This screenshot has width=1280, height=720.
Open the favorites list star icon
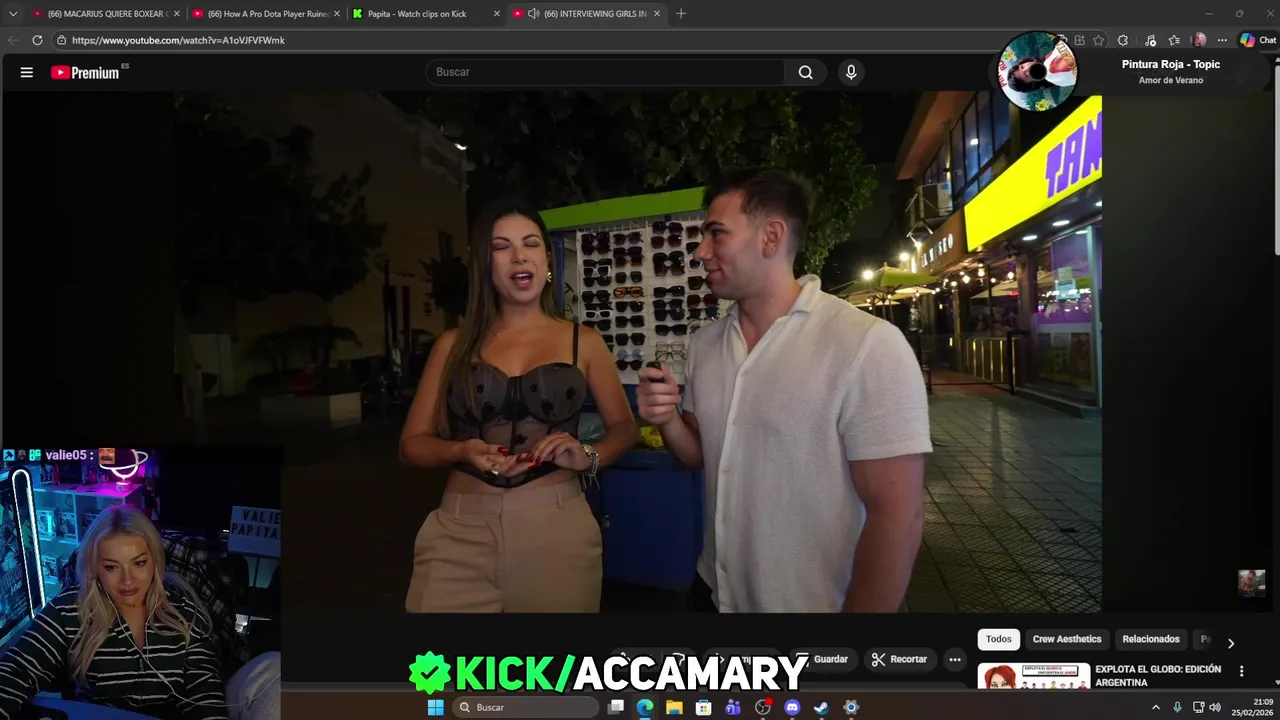pyautogui.click(x=1174, y=40)
